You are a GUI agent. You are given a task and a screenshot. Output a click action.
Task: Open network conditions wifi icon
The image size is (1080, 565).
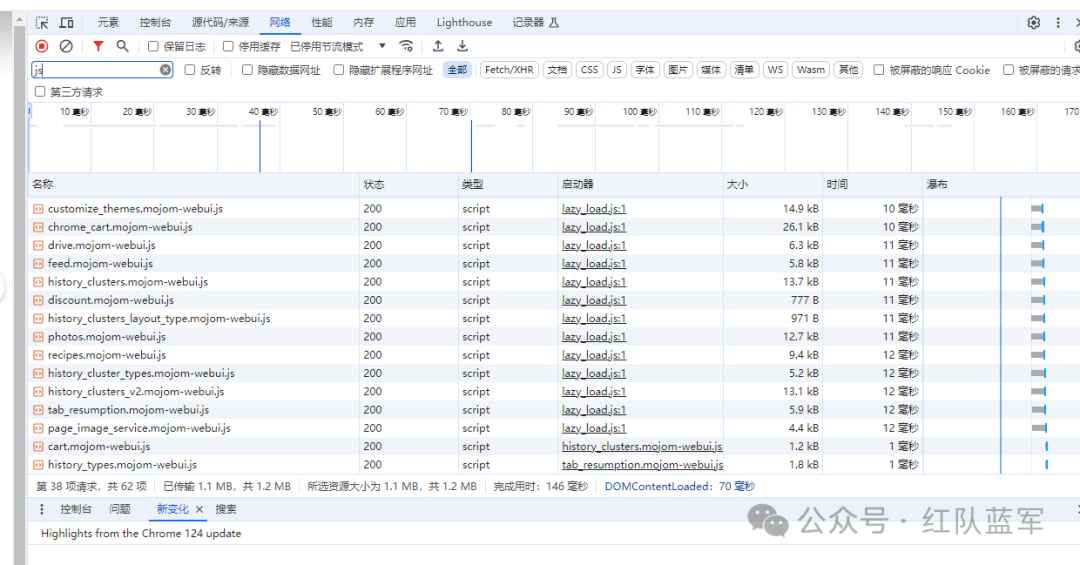[x=406, y=46]
